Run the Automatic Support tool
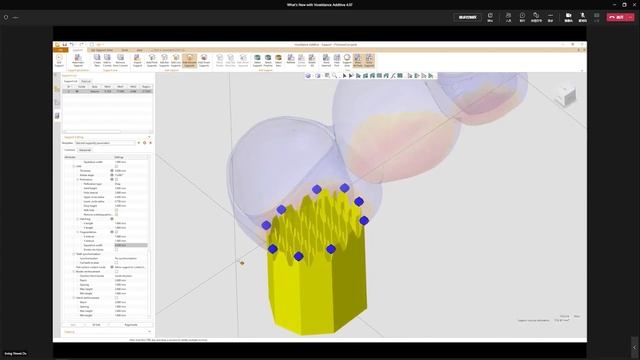640x360 pixels. [x=78, y=60]
